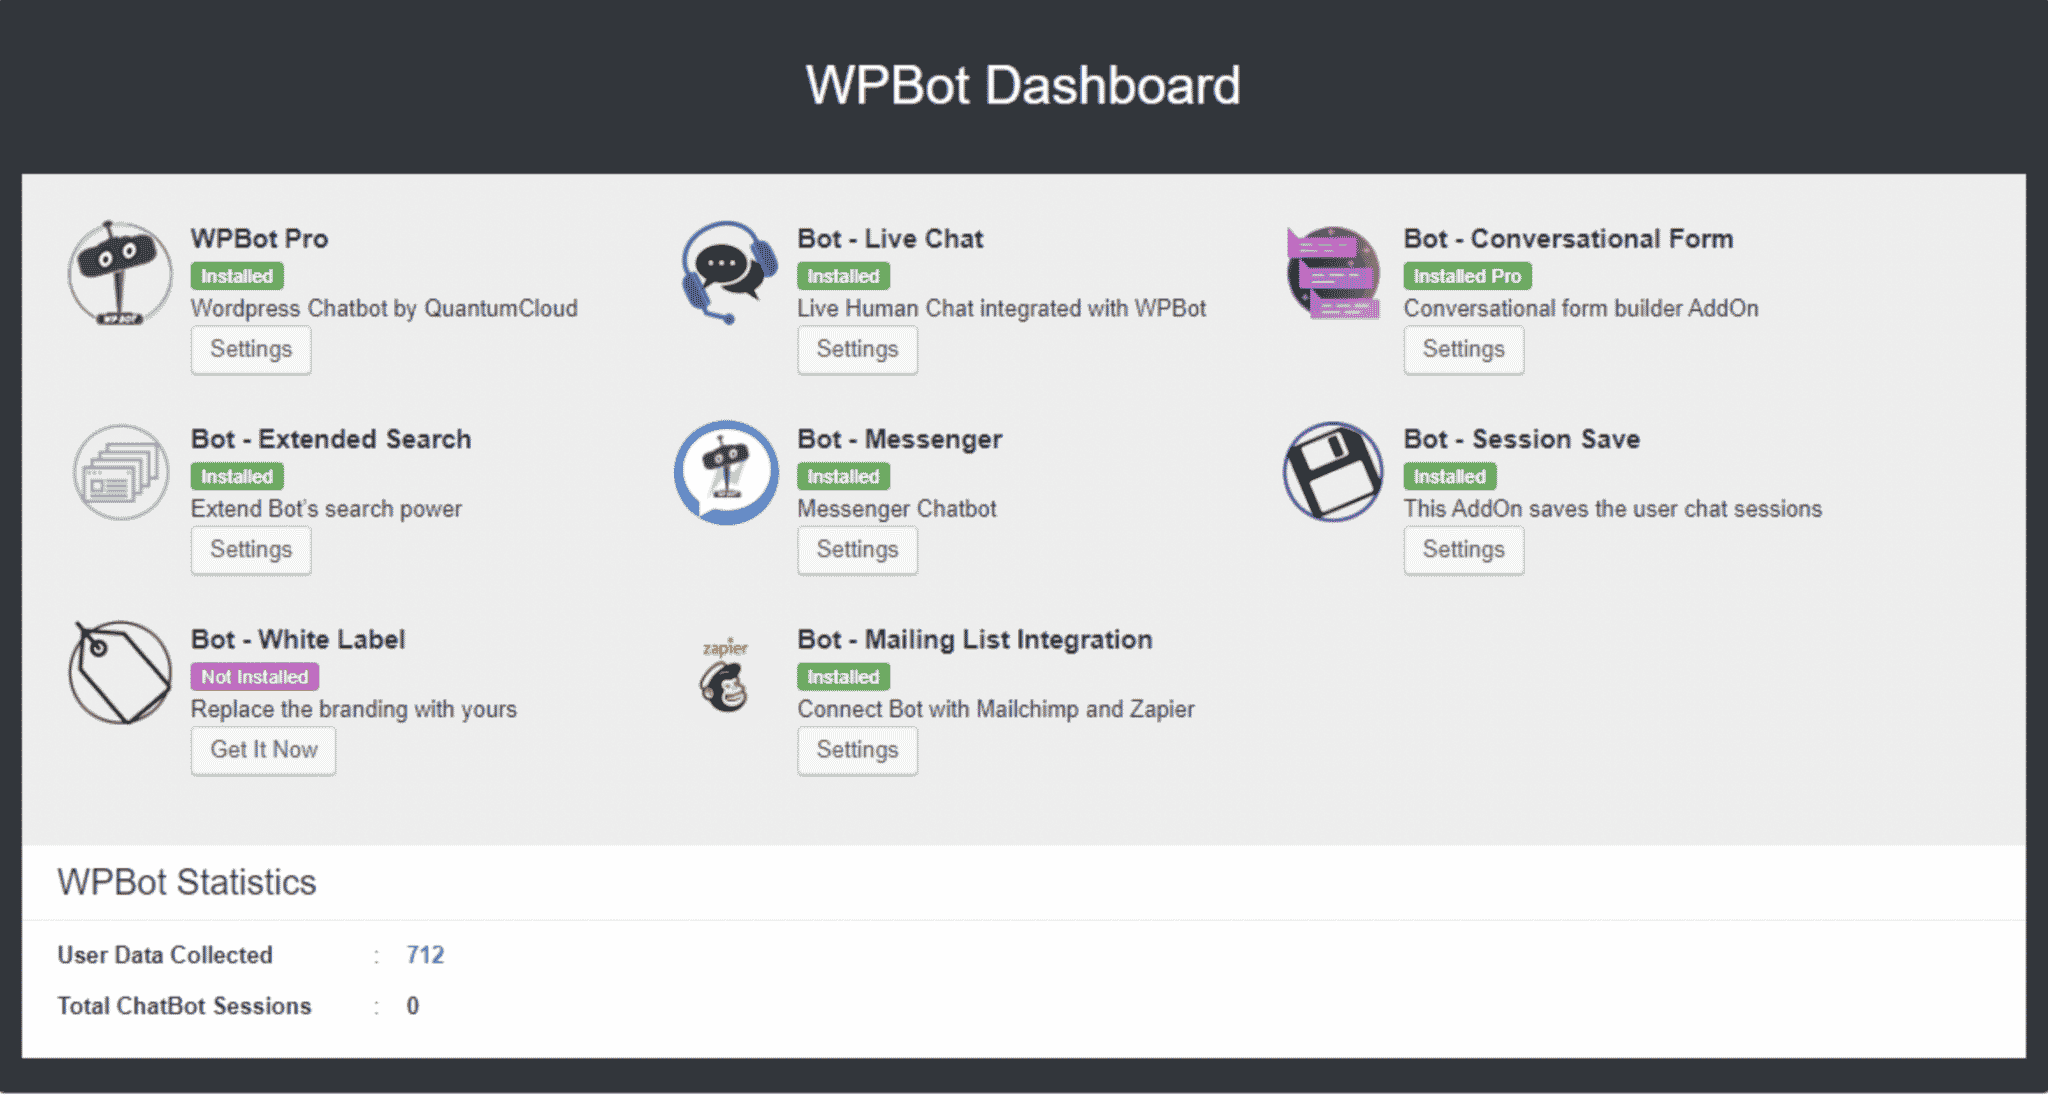
Task: Click the Session Save floppy disk icon
Action: click(x=1333, y=472)
